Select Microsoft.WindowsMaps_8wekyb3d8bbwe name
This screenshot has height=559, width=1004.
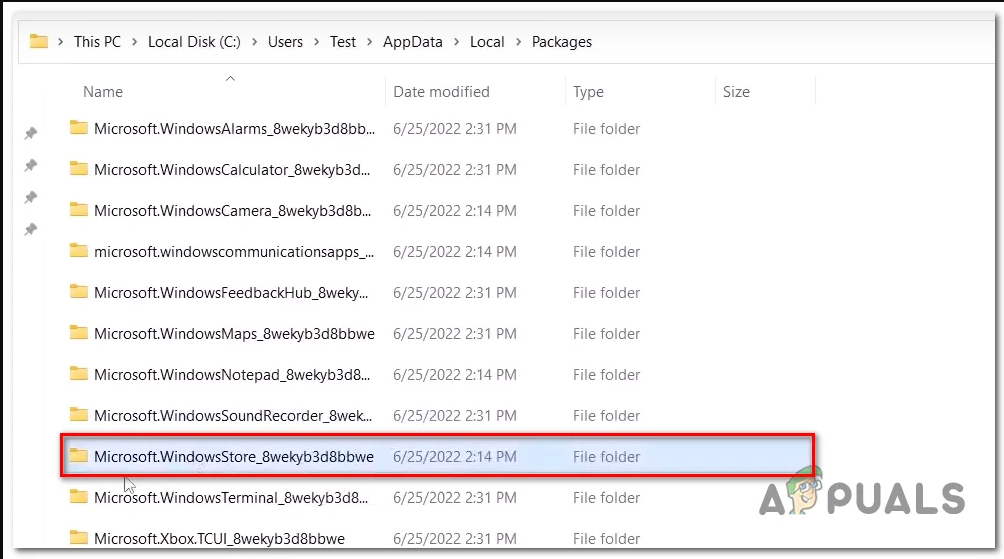[x=234, y=334]
